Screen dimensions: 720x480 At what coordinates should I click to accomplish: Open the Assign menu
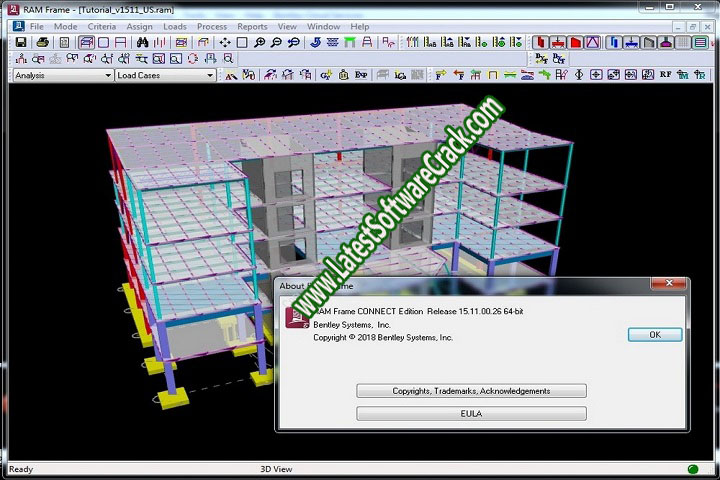click(140, 27)
